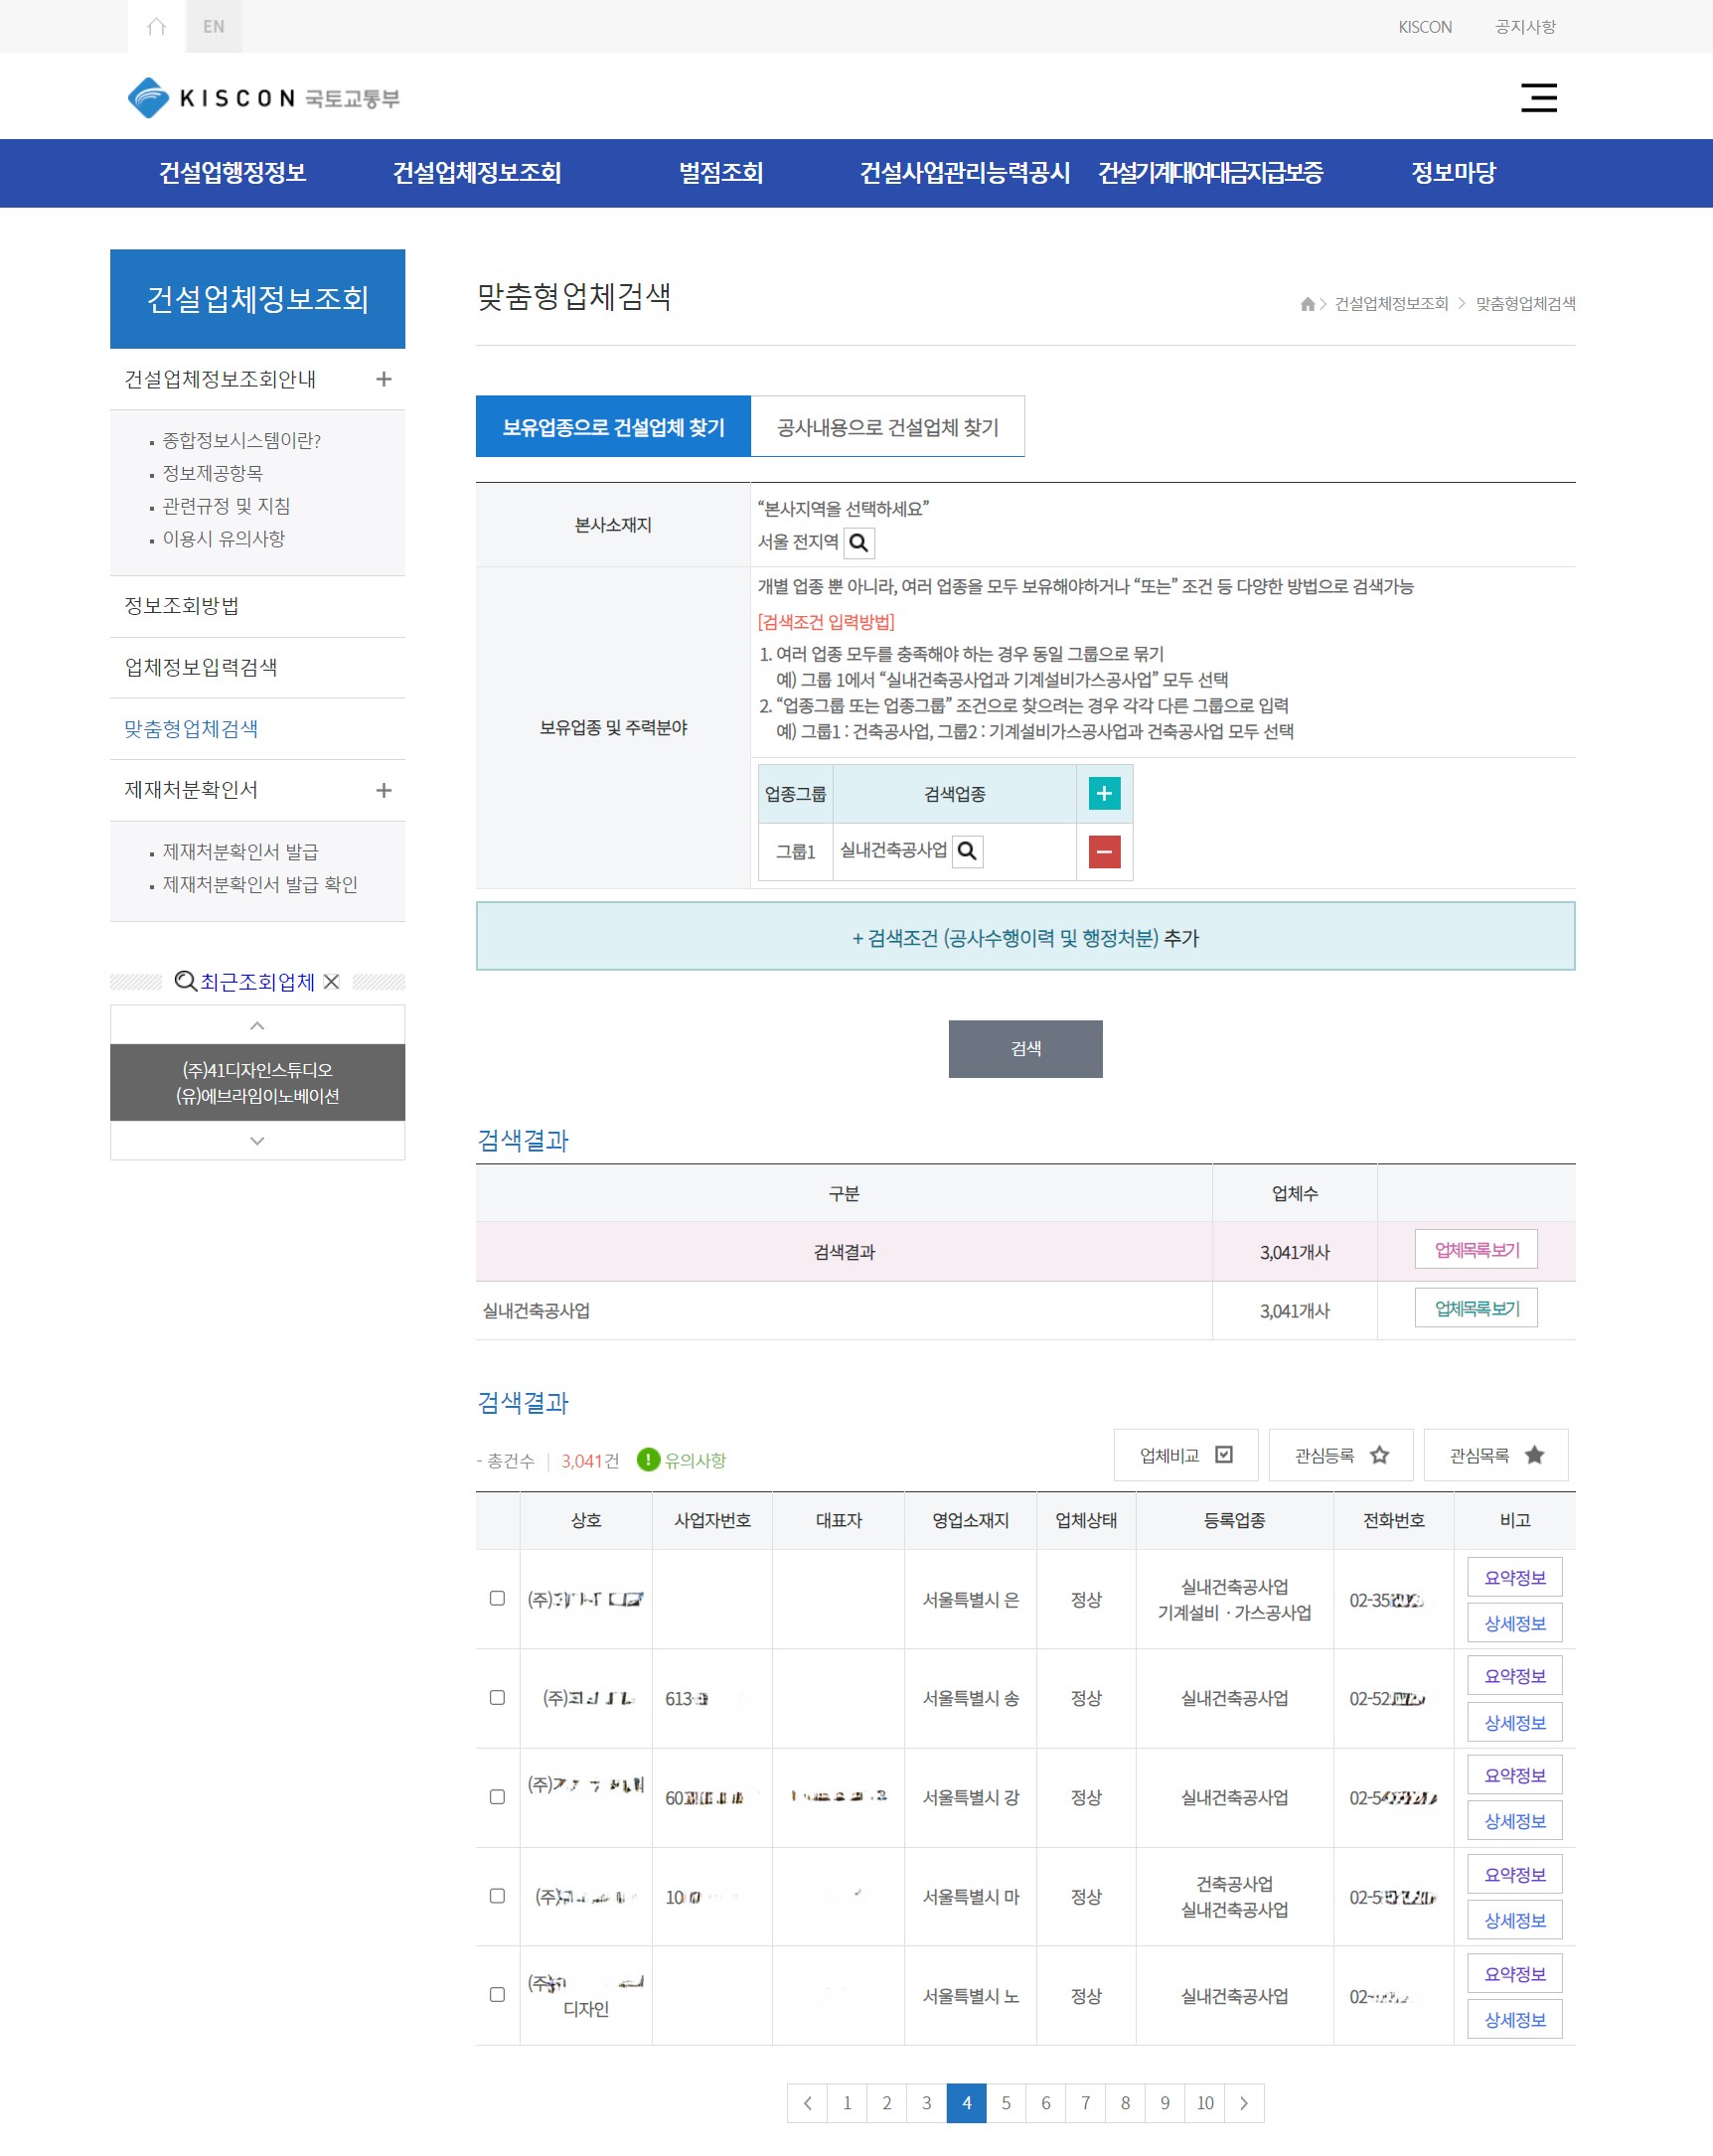1713x2156 pixels.
Task: Click the search icon next to 실내건축공사업
Action: click(x=967, y=851)
